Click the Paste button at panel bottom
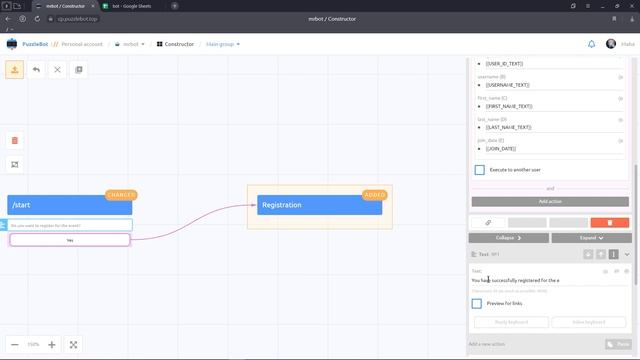640x360 pixels. (618, 344)
